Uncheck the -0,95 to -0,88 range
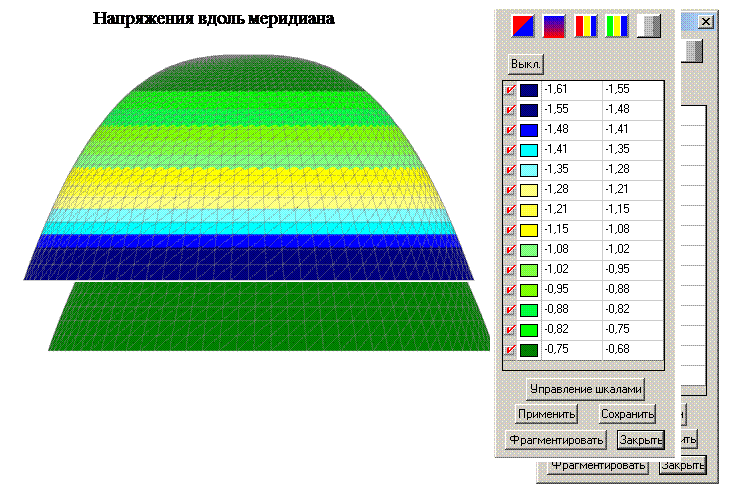The image size is (730, 492). (510, 290)
